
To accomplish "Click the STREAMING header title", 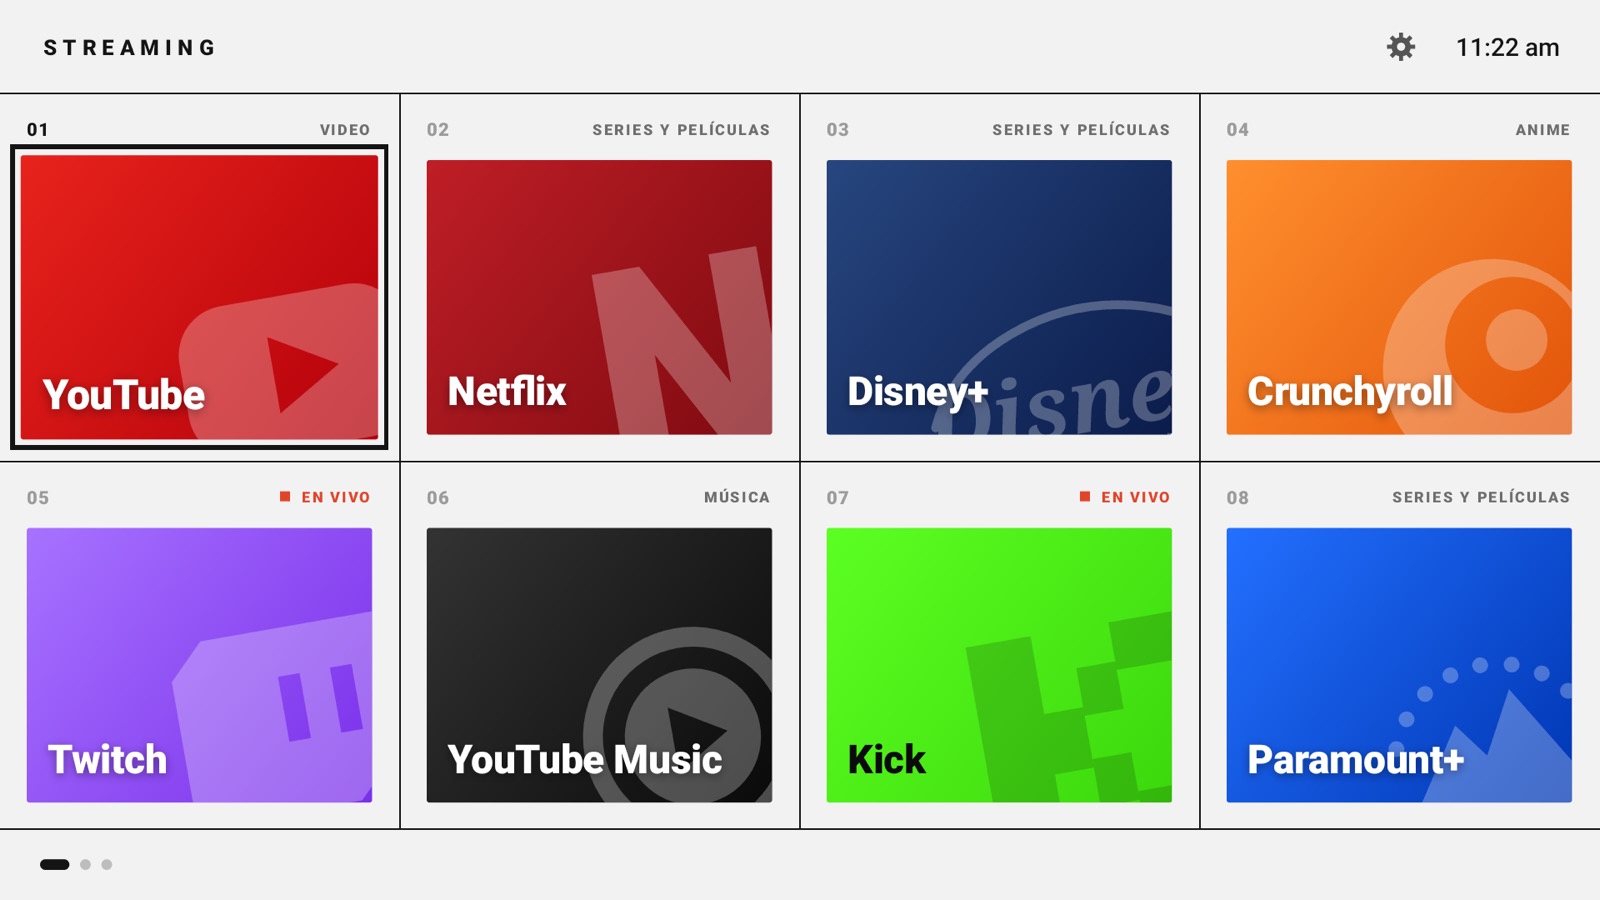I will (x=130, y=47).
